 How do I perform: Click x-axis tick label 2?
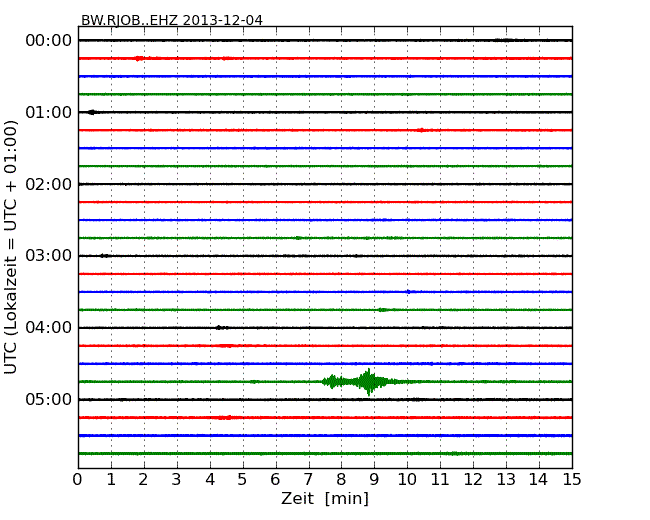[143, 480]
